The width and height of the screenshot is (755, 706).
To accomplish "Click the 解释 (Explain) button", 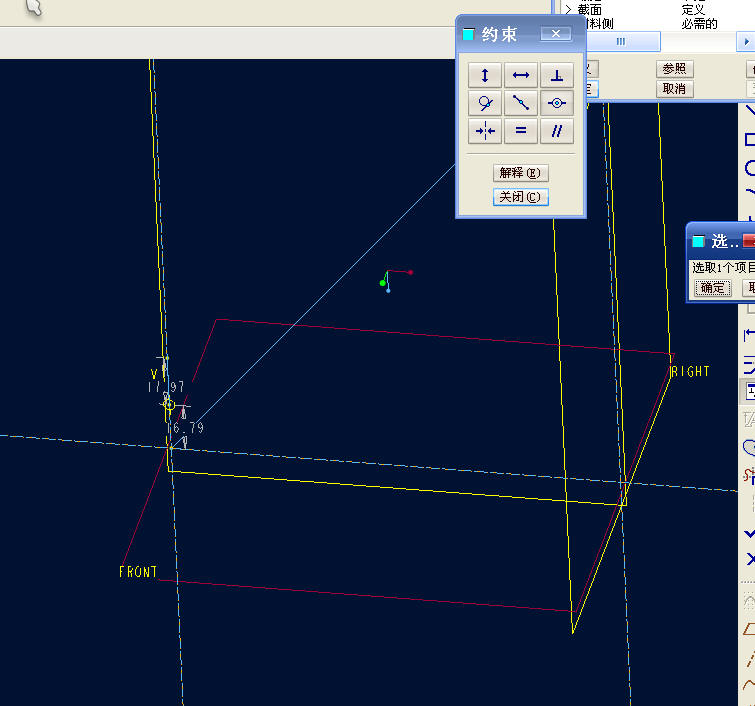I will coord(521,173).
